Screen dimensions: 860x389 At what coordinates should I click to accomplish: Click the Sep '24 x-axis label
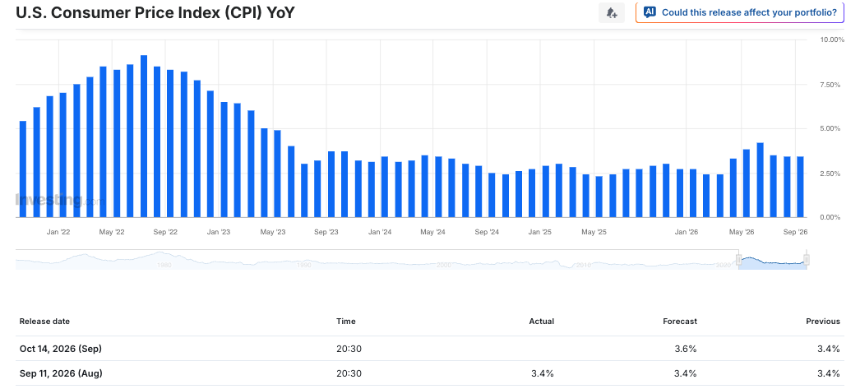tap(487, 232)
